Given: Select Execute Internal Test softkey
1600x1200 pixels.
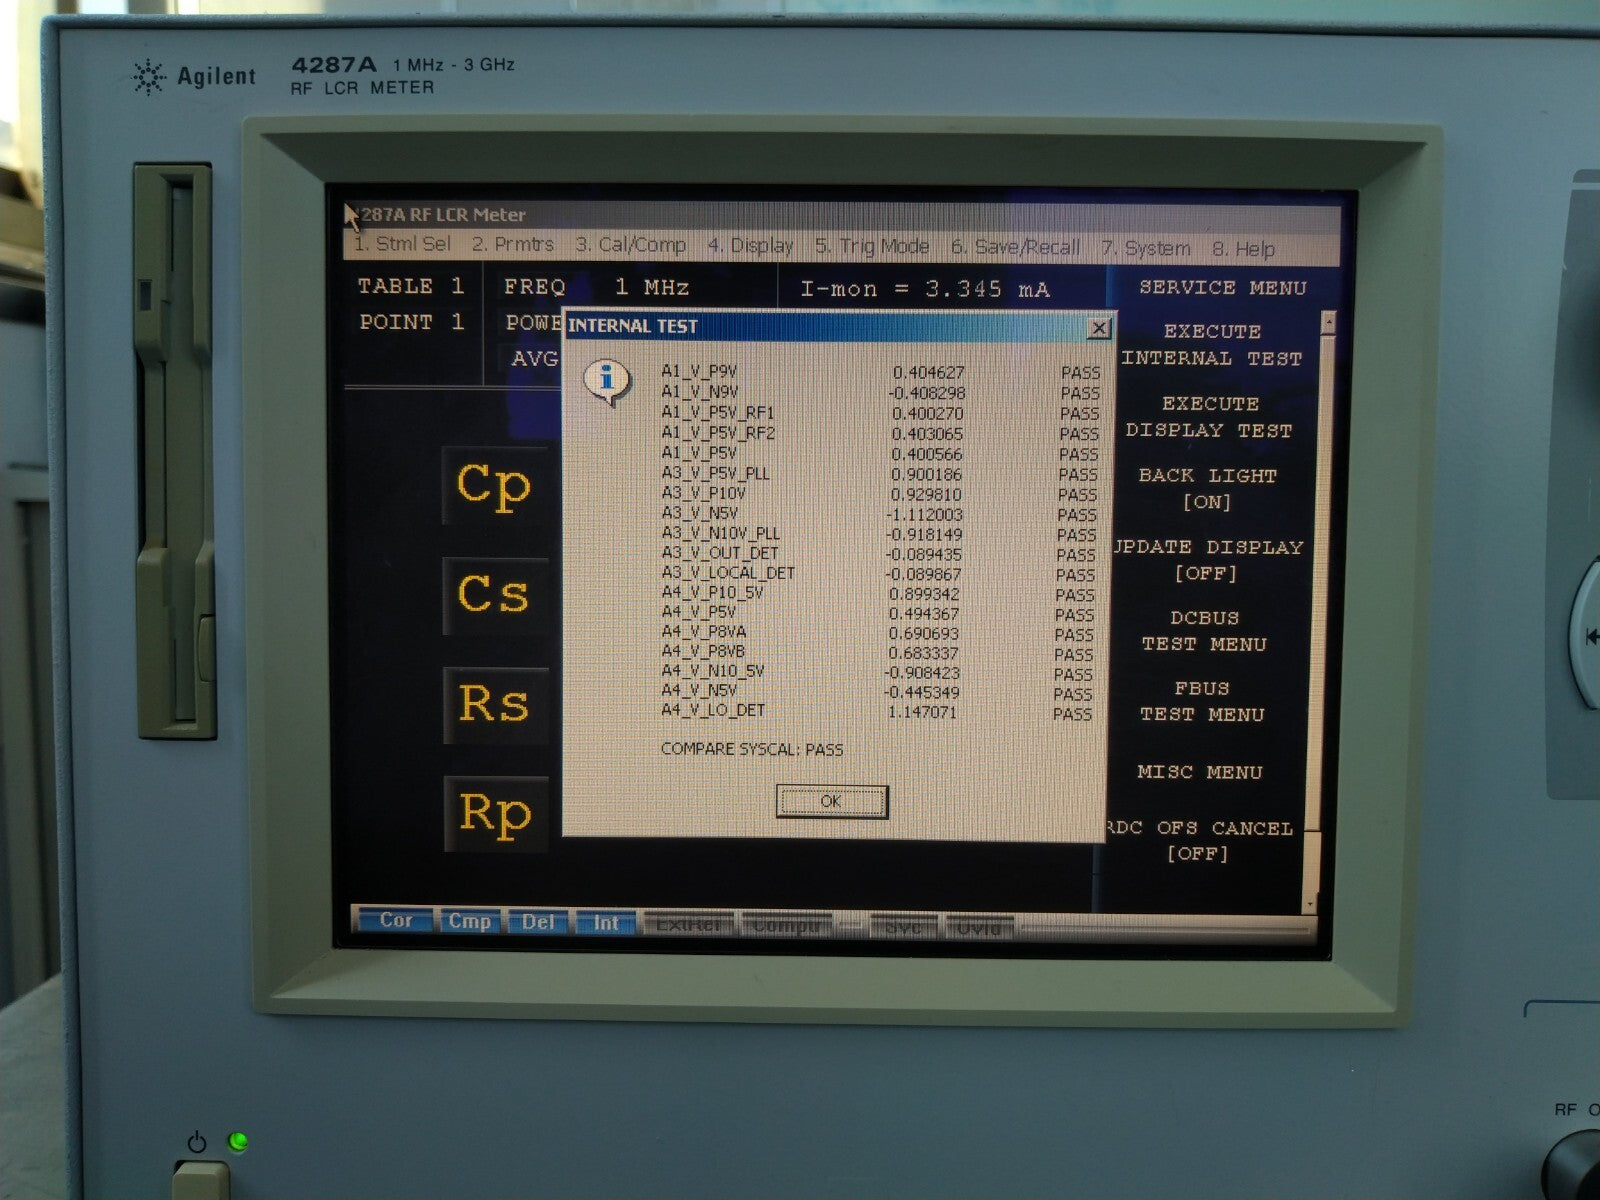Looking at the screenshot, I should pos(1212,345).
